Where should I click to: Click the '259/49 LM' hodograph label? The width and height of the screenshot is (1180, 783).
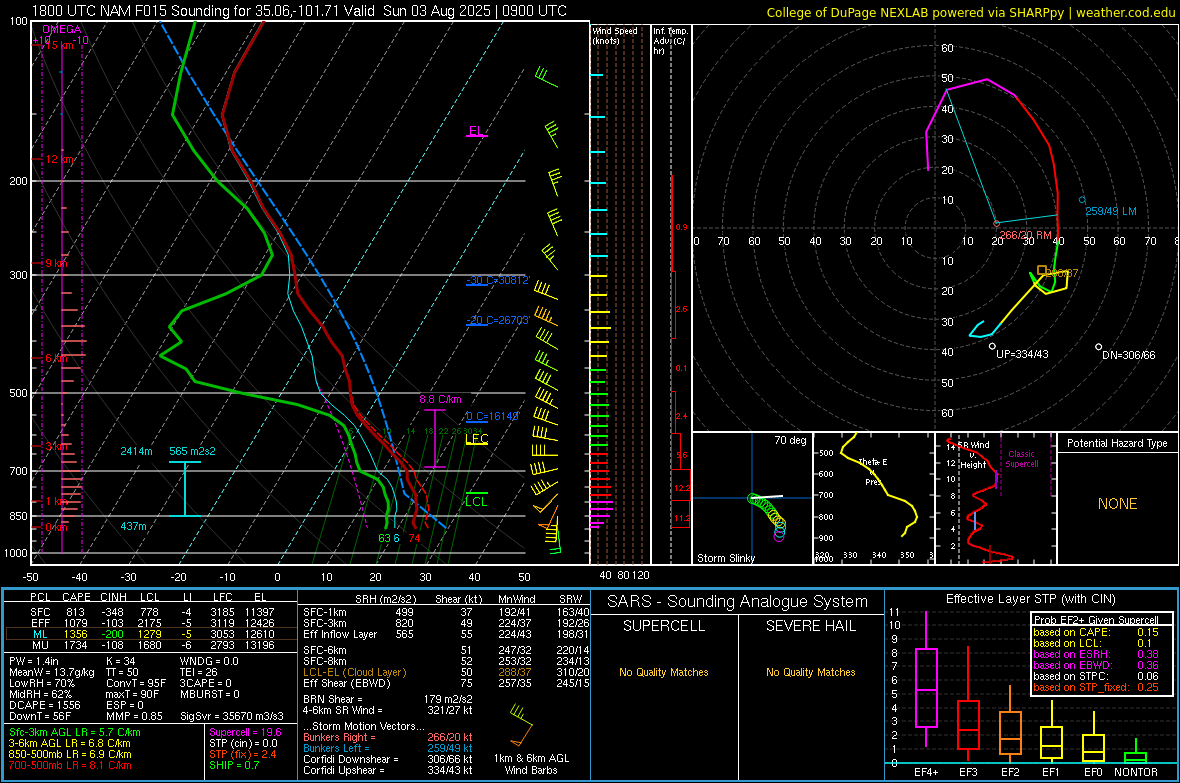click(1111, 212)
